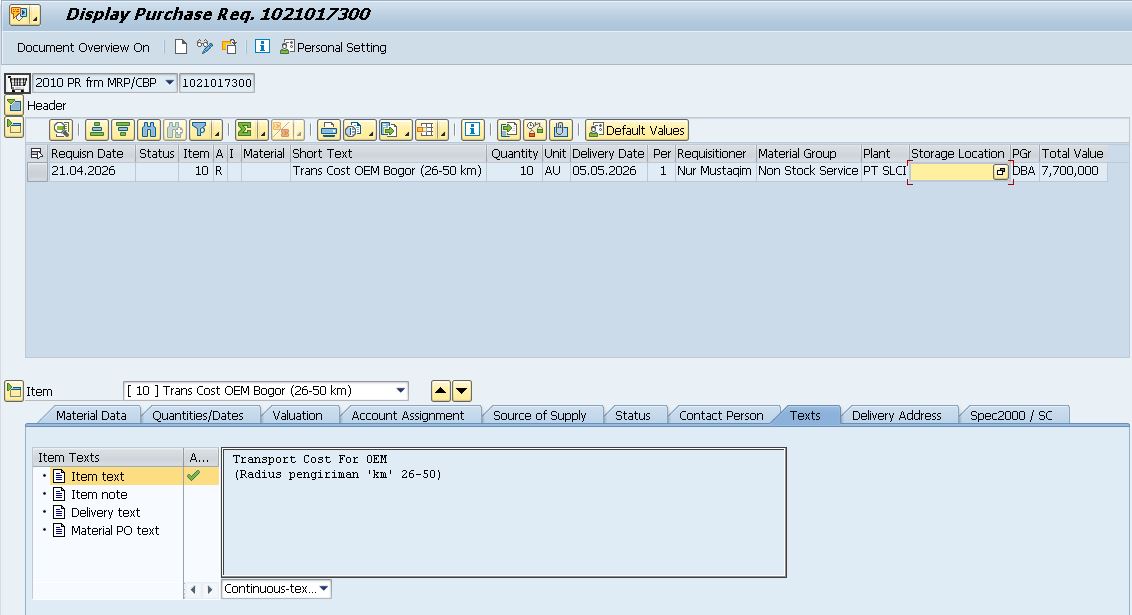Click the Set filter funnel icon
The height and width of the screenshot is (615, 1132).
[200, 130]
